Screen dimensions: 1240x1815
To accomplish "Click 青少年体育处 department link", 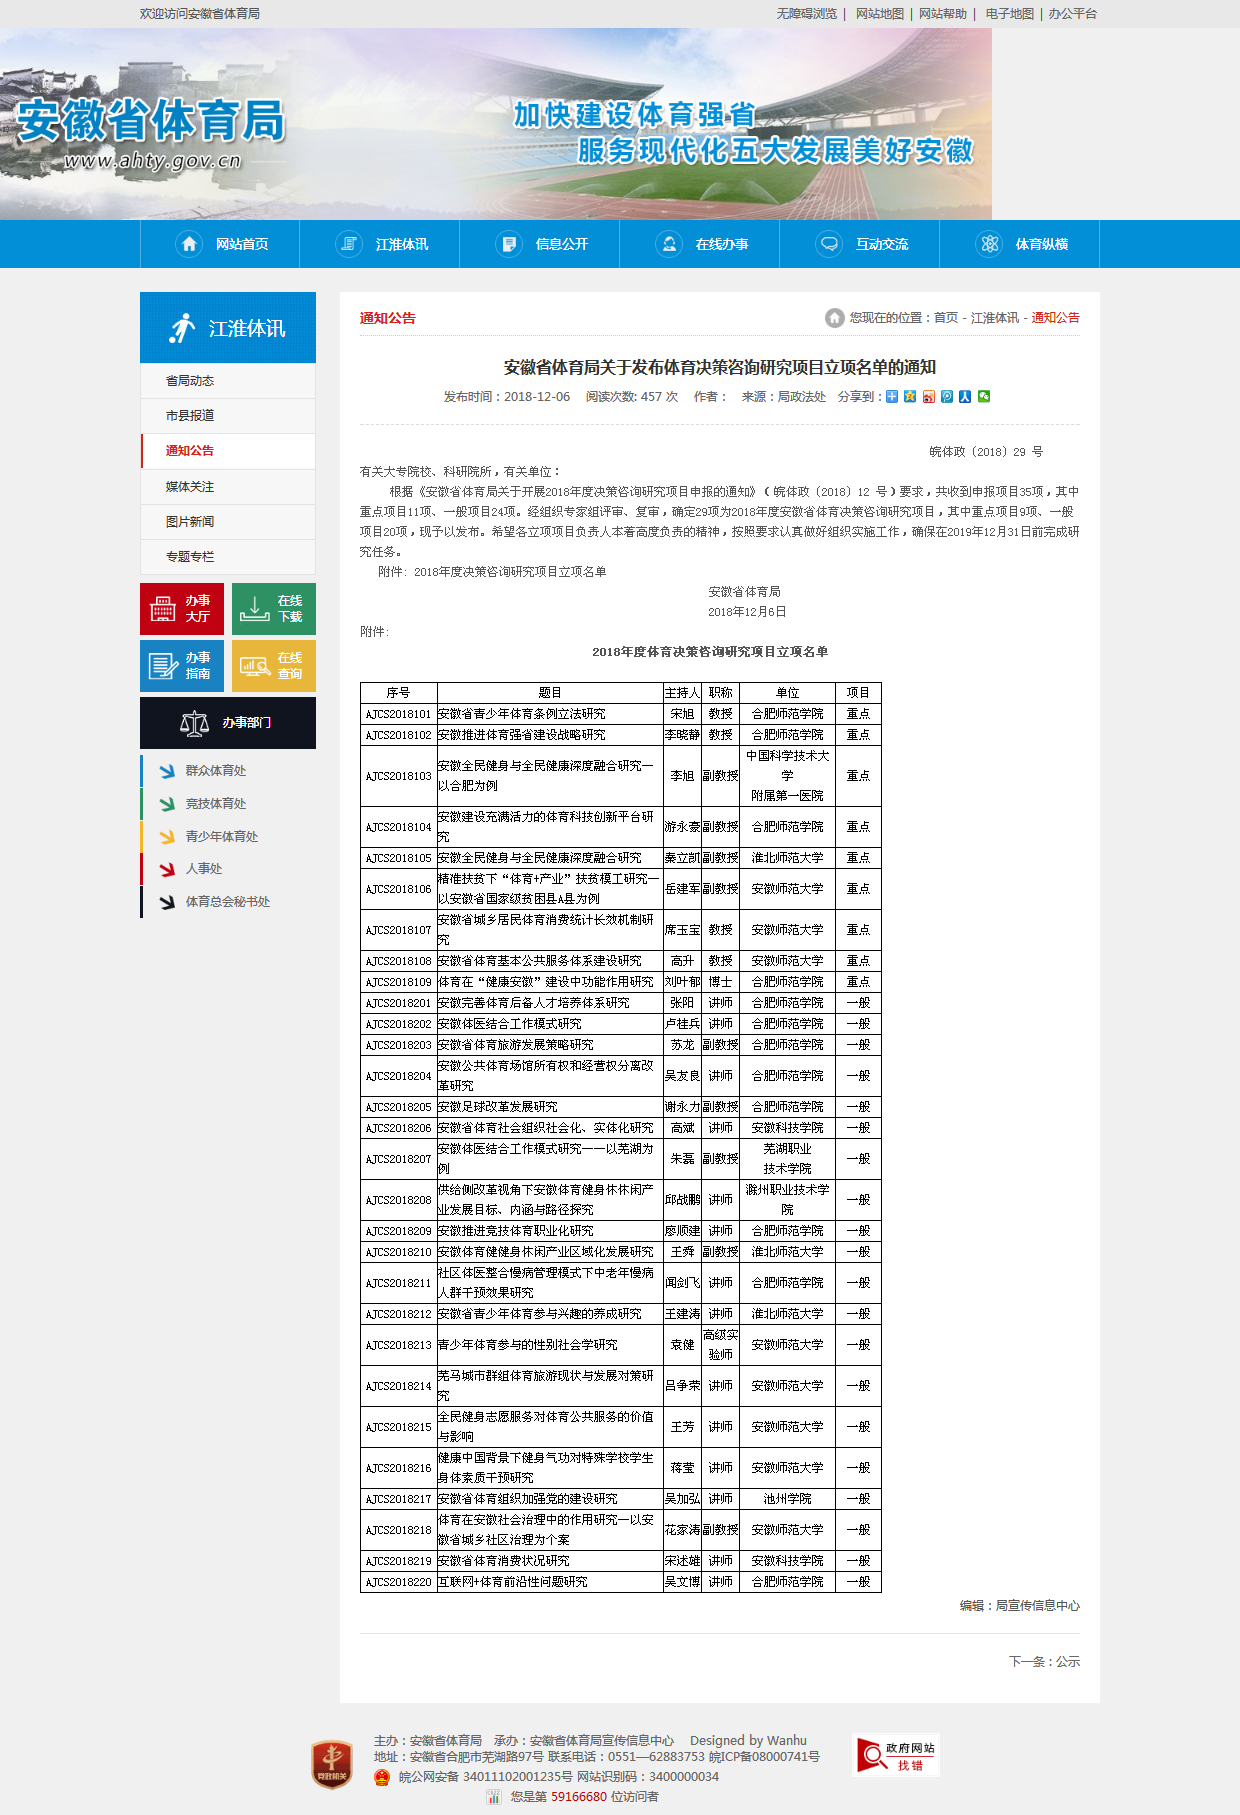I will click(221, 837).
